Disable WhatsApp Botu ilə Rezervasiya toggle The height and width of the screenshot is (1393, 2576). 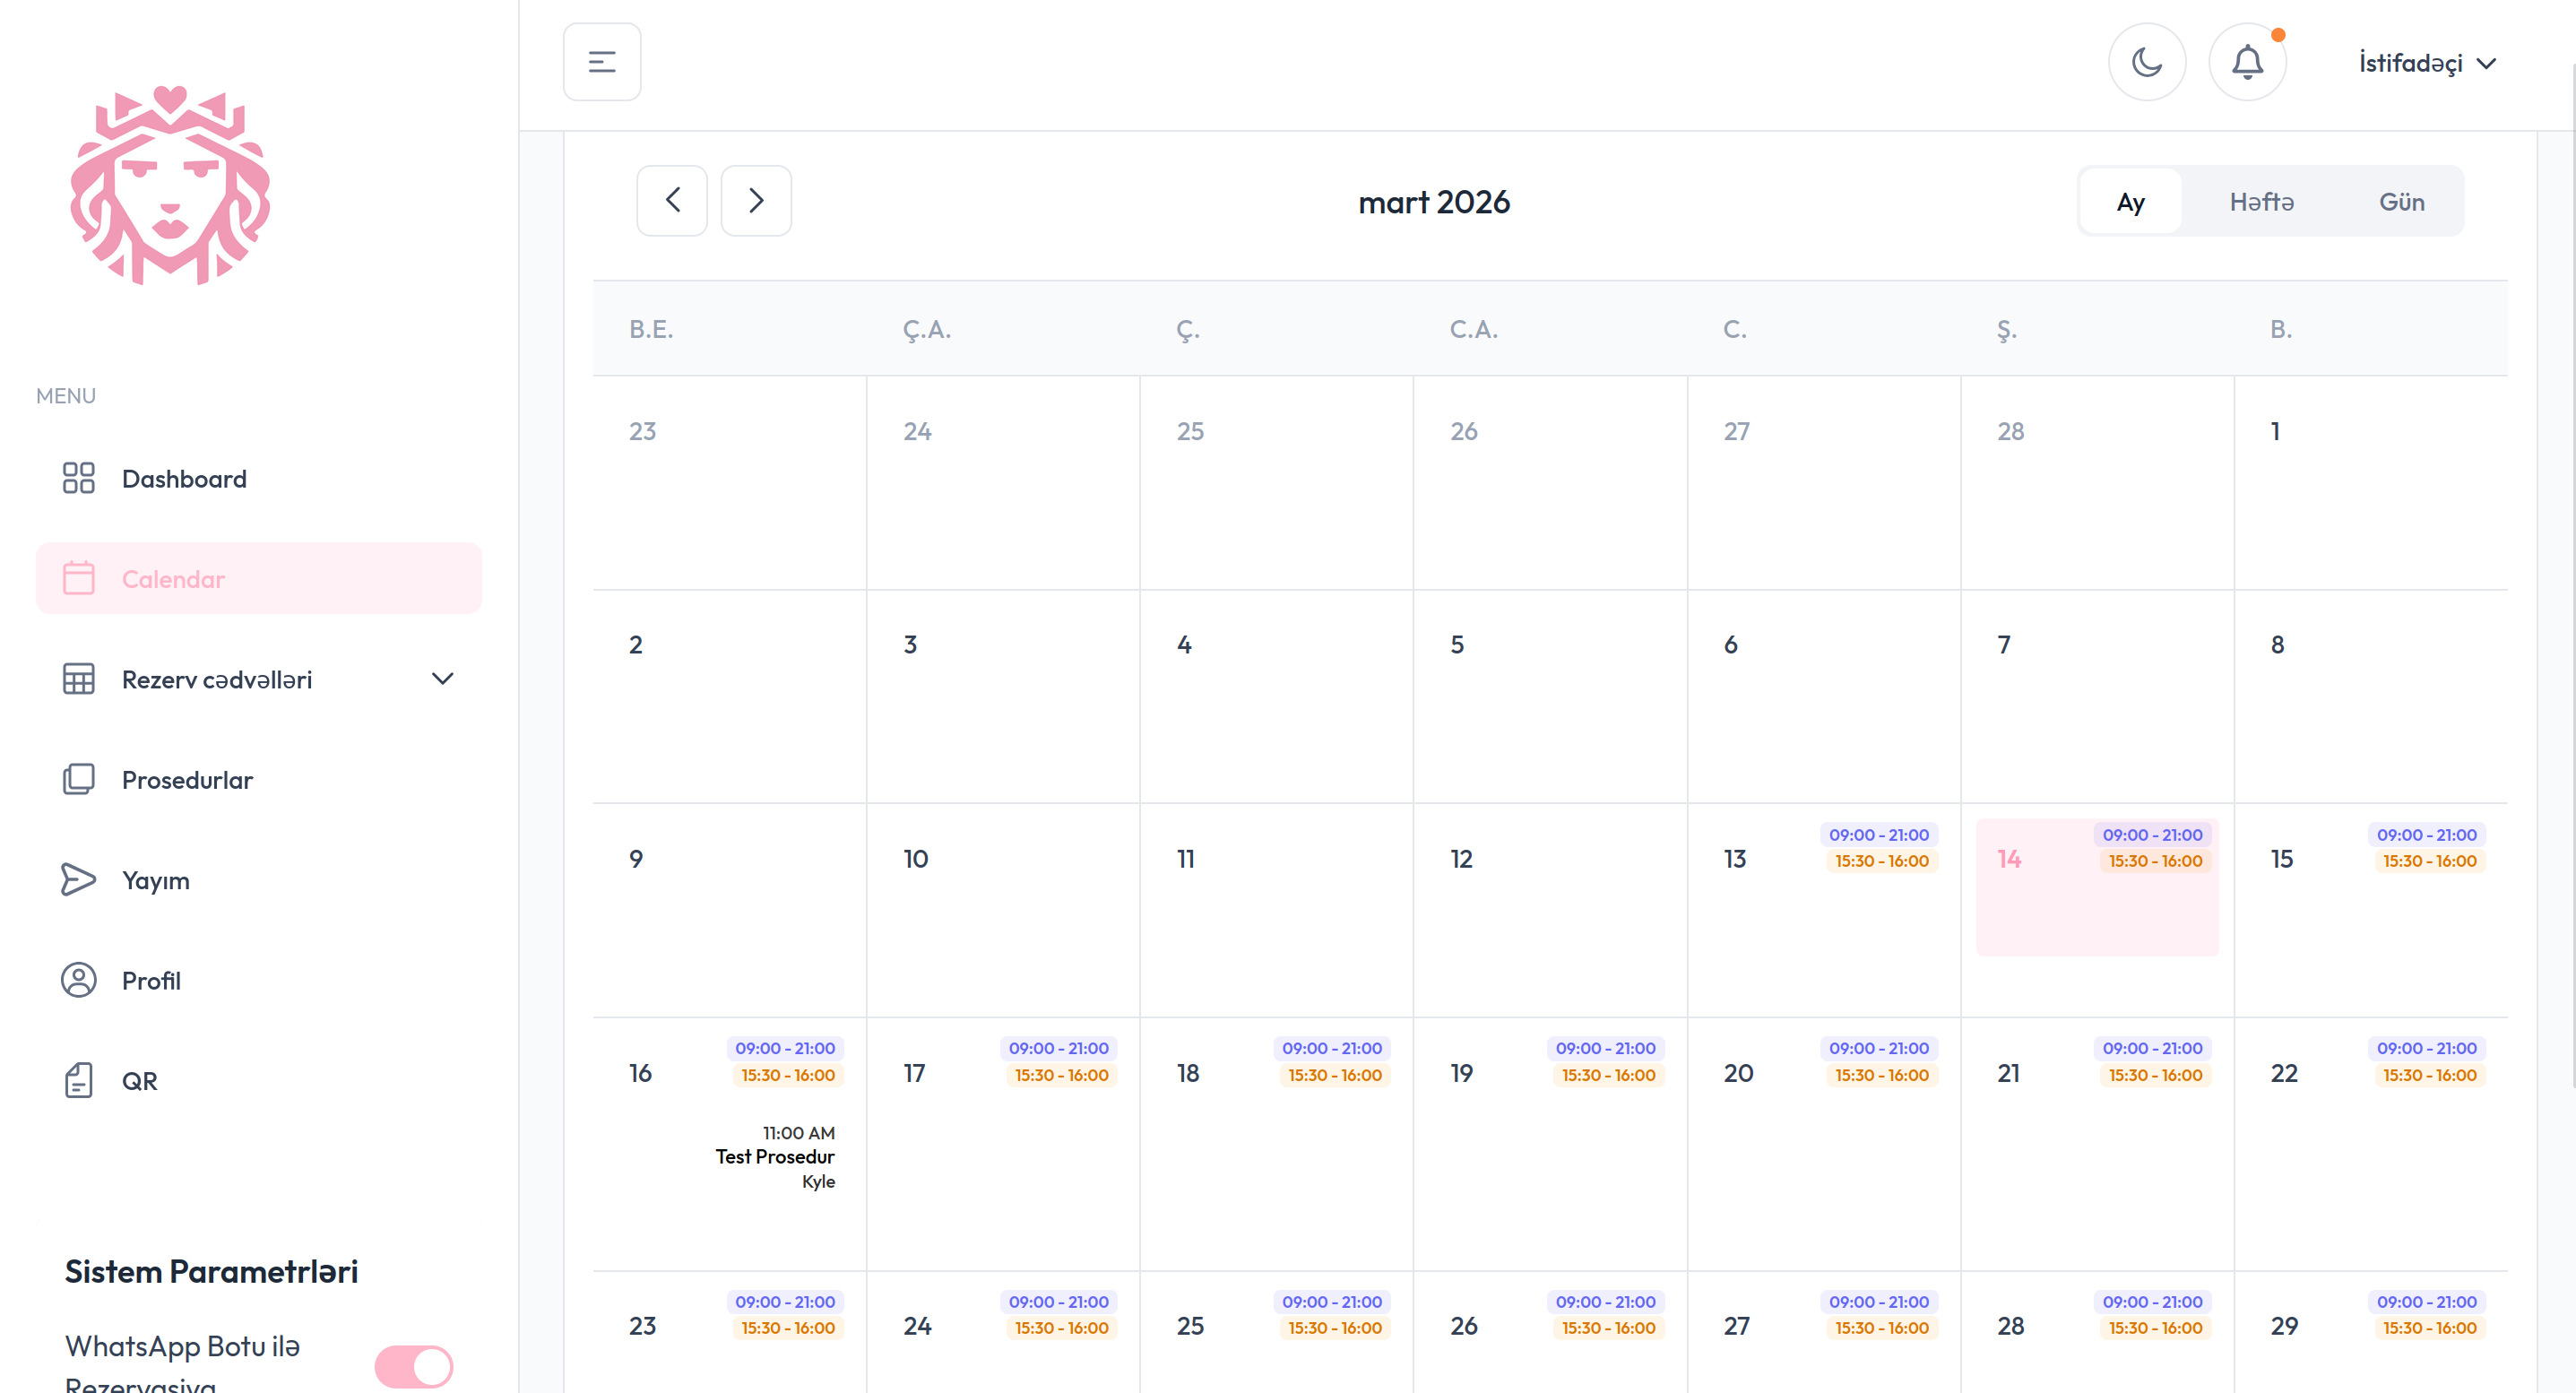click(414, 1365)
